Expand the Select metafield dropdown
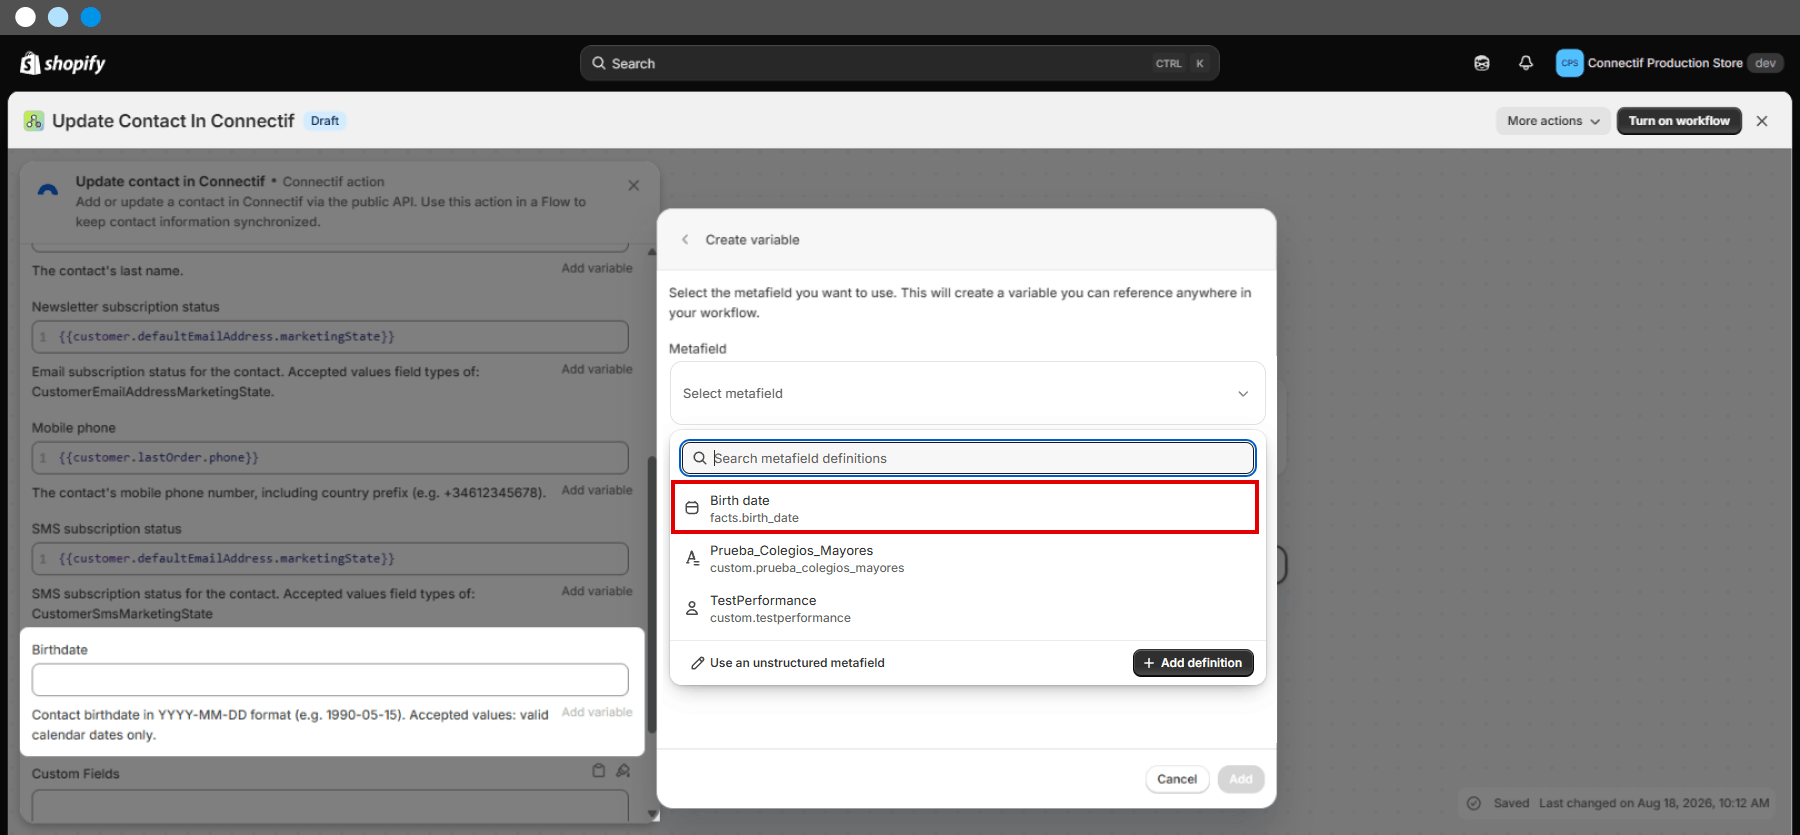Image resolution: width=1800 pixels, height=835 pixels. tap(967, 393)
